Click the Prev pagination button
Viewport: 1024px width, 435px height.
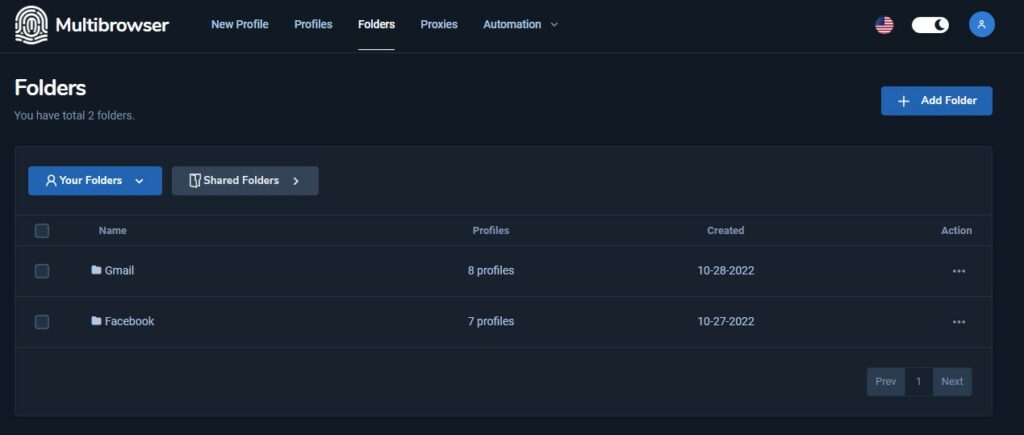[886, 381]
